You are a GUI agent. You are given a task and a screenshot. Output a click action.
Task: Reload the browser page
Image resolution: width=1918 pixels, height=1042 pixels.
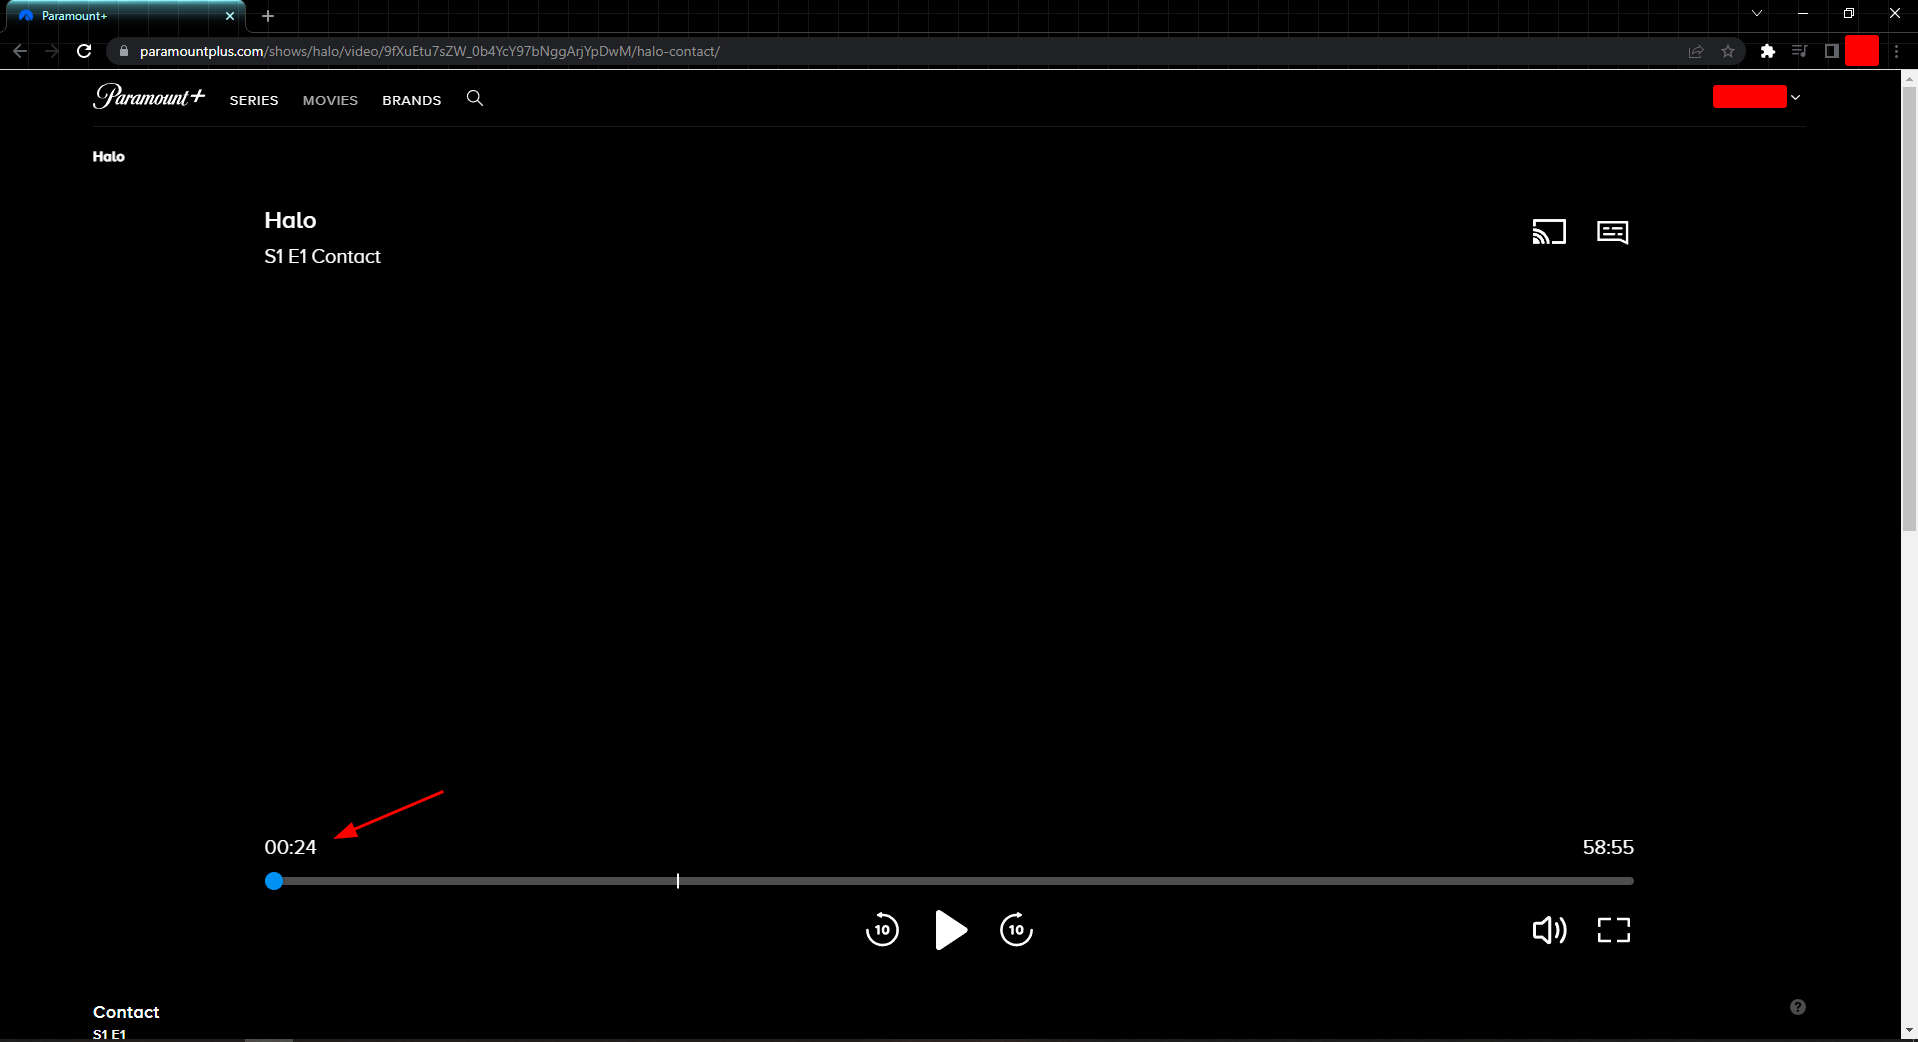[x=84, y=51]
